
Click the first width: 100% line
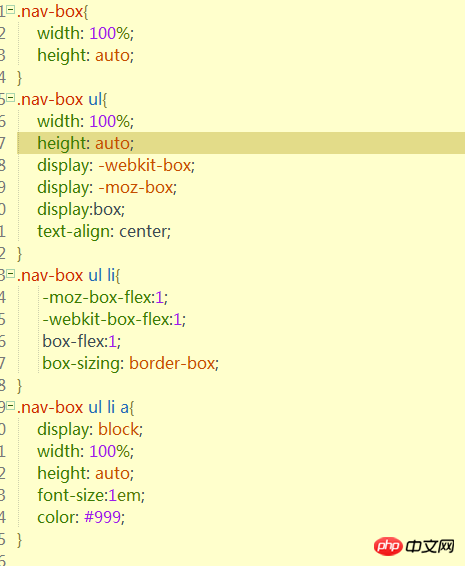[86, 33]
